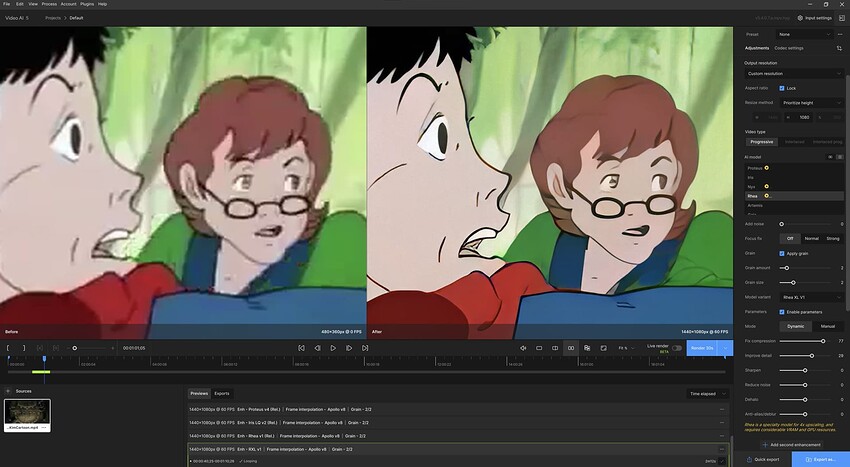Toggle the Live render switch
850x467 pixels.
click(x=677, y=348)
